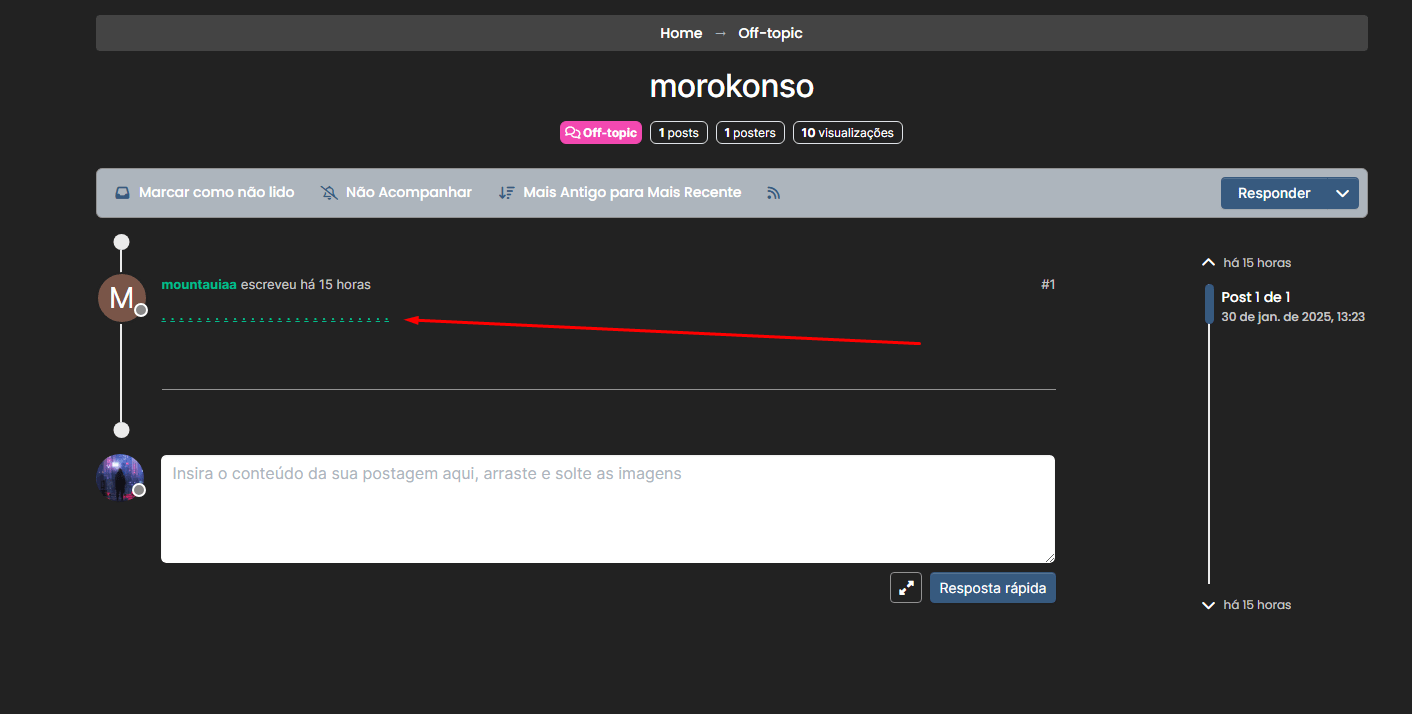Change sort order Mais Antigo para Mais Recente
Screen dimensions: 1412x714
tap(620, 192)
